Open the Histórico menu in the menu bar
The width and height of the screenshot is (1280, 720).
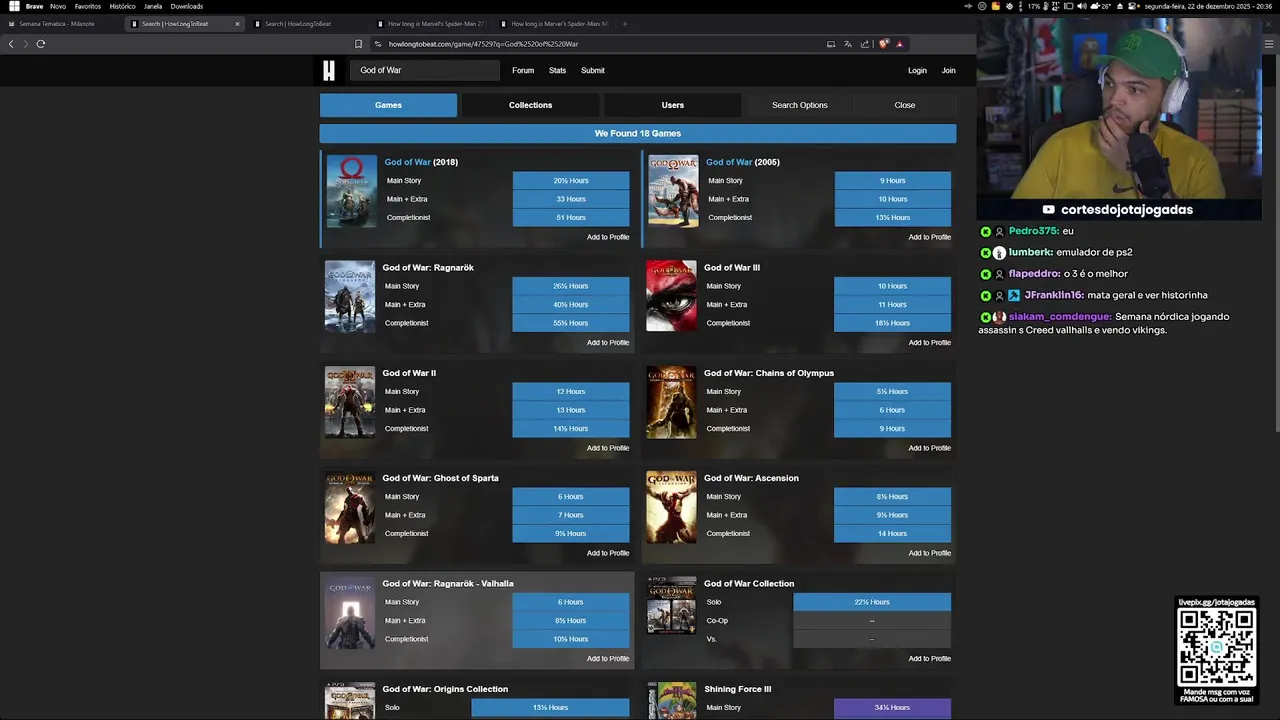(122, 6)
